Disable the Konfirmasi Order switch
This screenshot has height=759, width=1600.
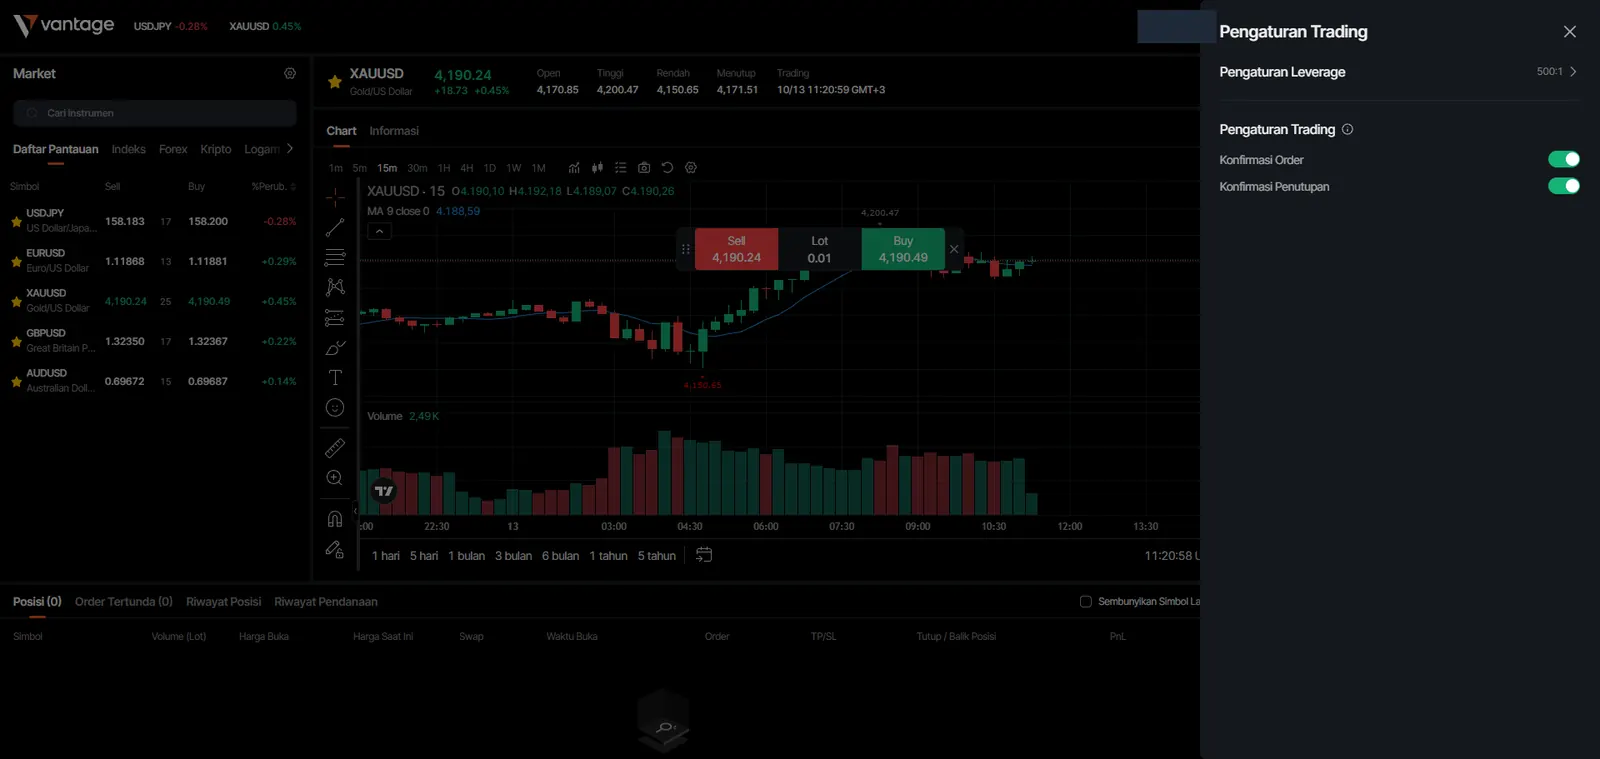[1564, 159]
